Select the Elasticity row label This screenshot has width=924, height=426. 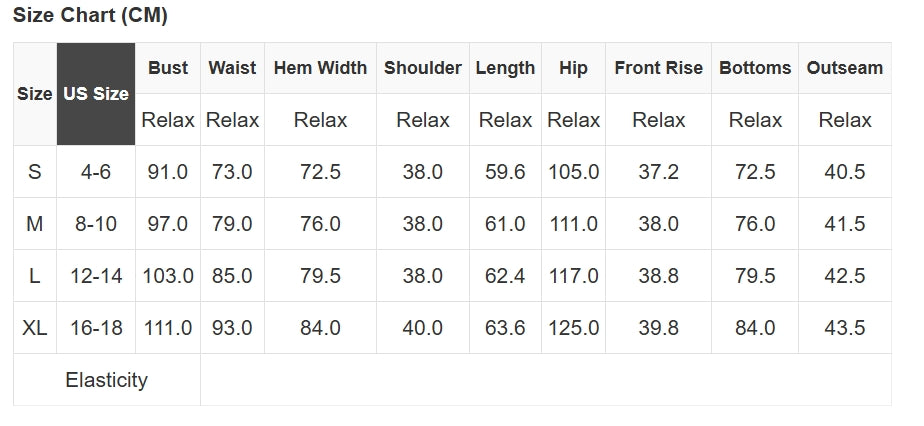click(x=106, y=380)
